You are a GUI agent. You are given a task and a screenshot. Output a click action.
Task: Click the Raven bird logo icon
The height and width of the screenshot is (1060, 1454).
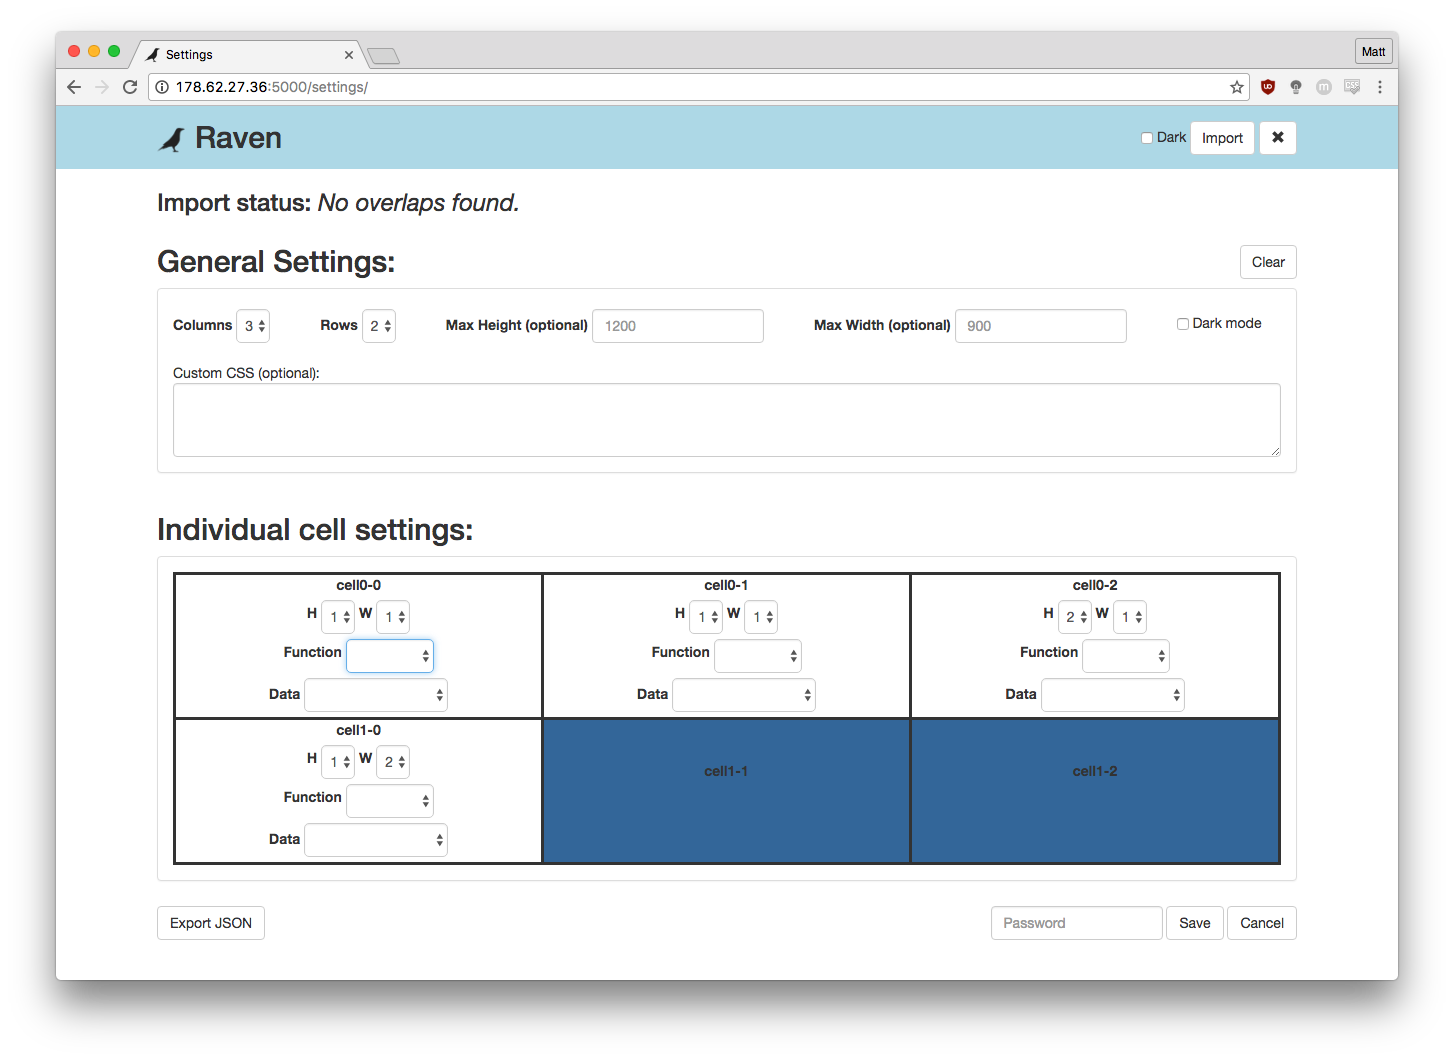click(x=172, y=139)
